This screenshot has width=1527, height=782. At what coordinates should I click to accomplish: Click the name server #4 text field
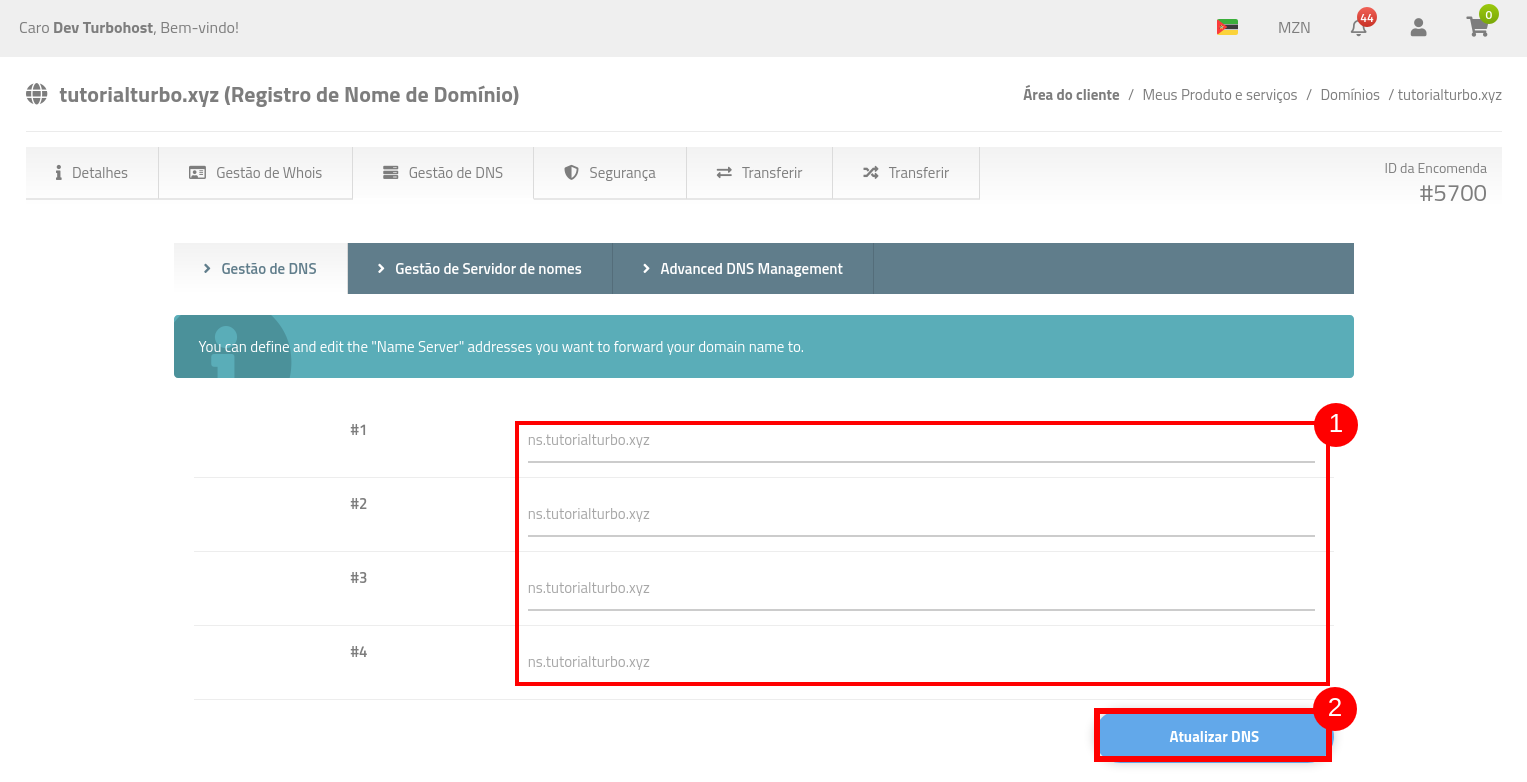click(920, 662)
